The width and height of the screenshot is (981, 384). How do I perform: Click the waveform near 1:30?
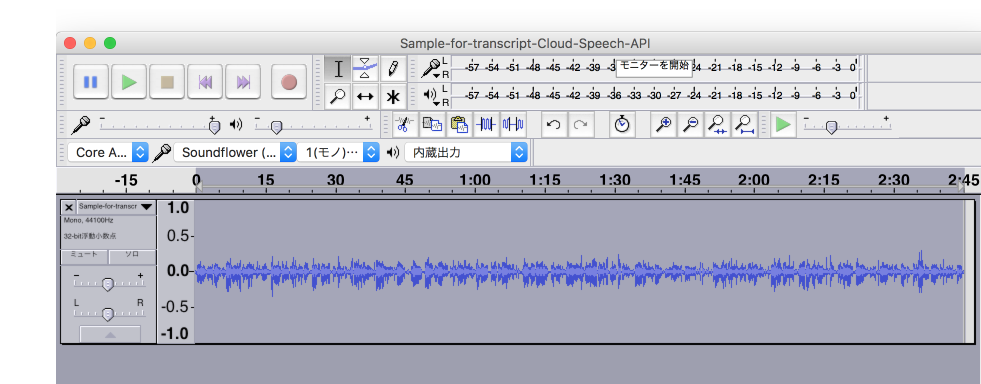tap(614, 270)
